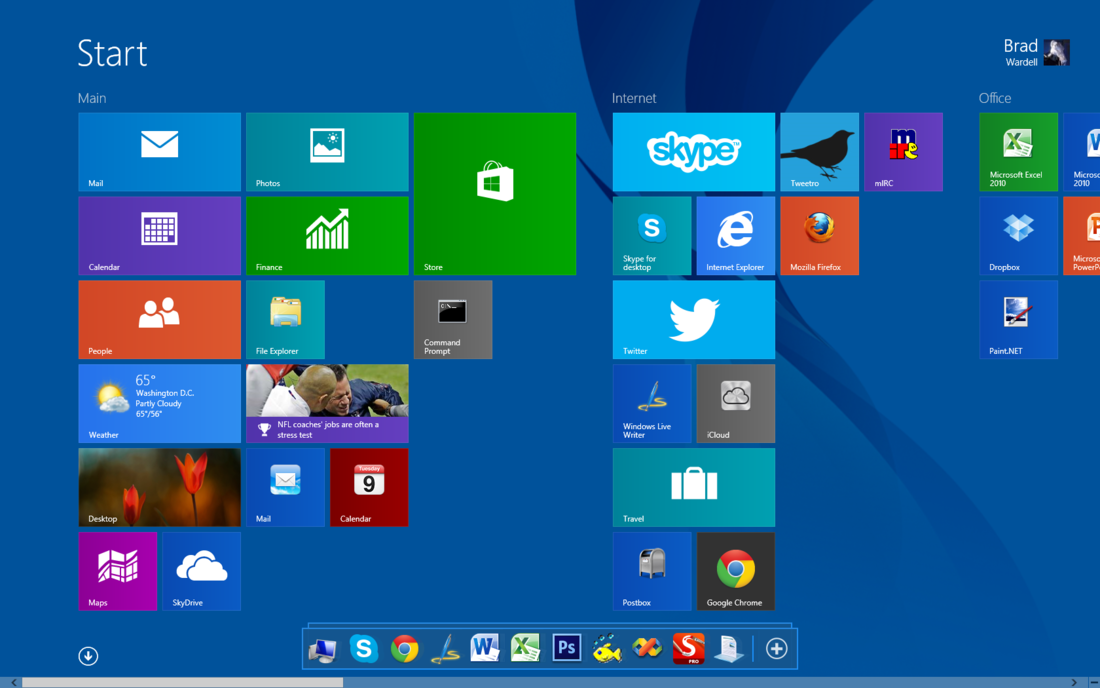Open Word from the bottom dock

click(x=485, y=649)
